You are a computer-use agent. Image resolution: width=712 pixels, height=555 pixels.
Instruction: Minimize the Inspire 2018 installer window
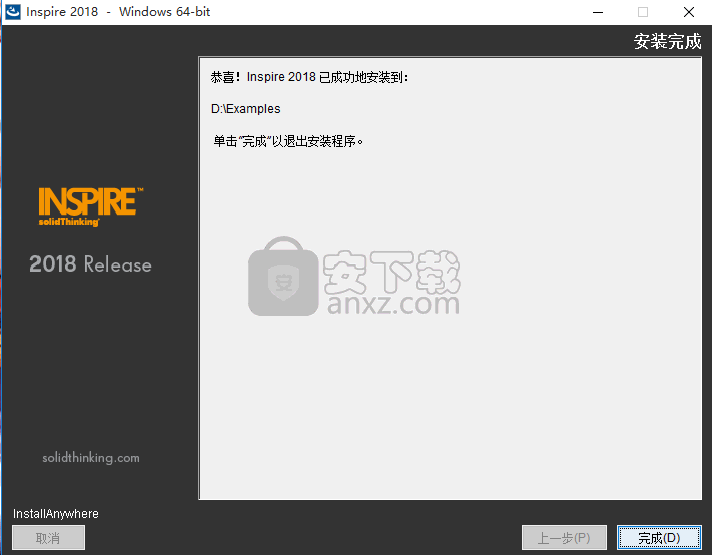point(598,12)
